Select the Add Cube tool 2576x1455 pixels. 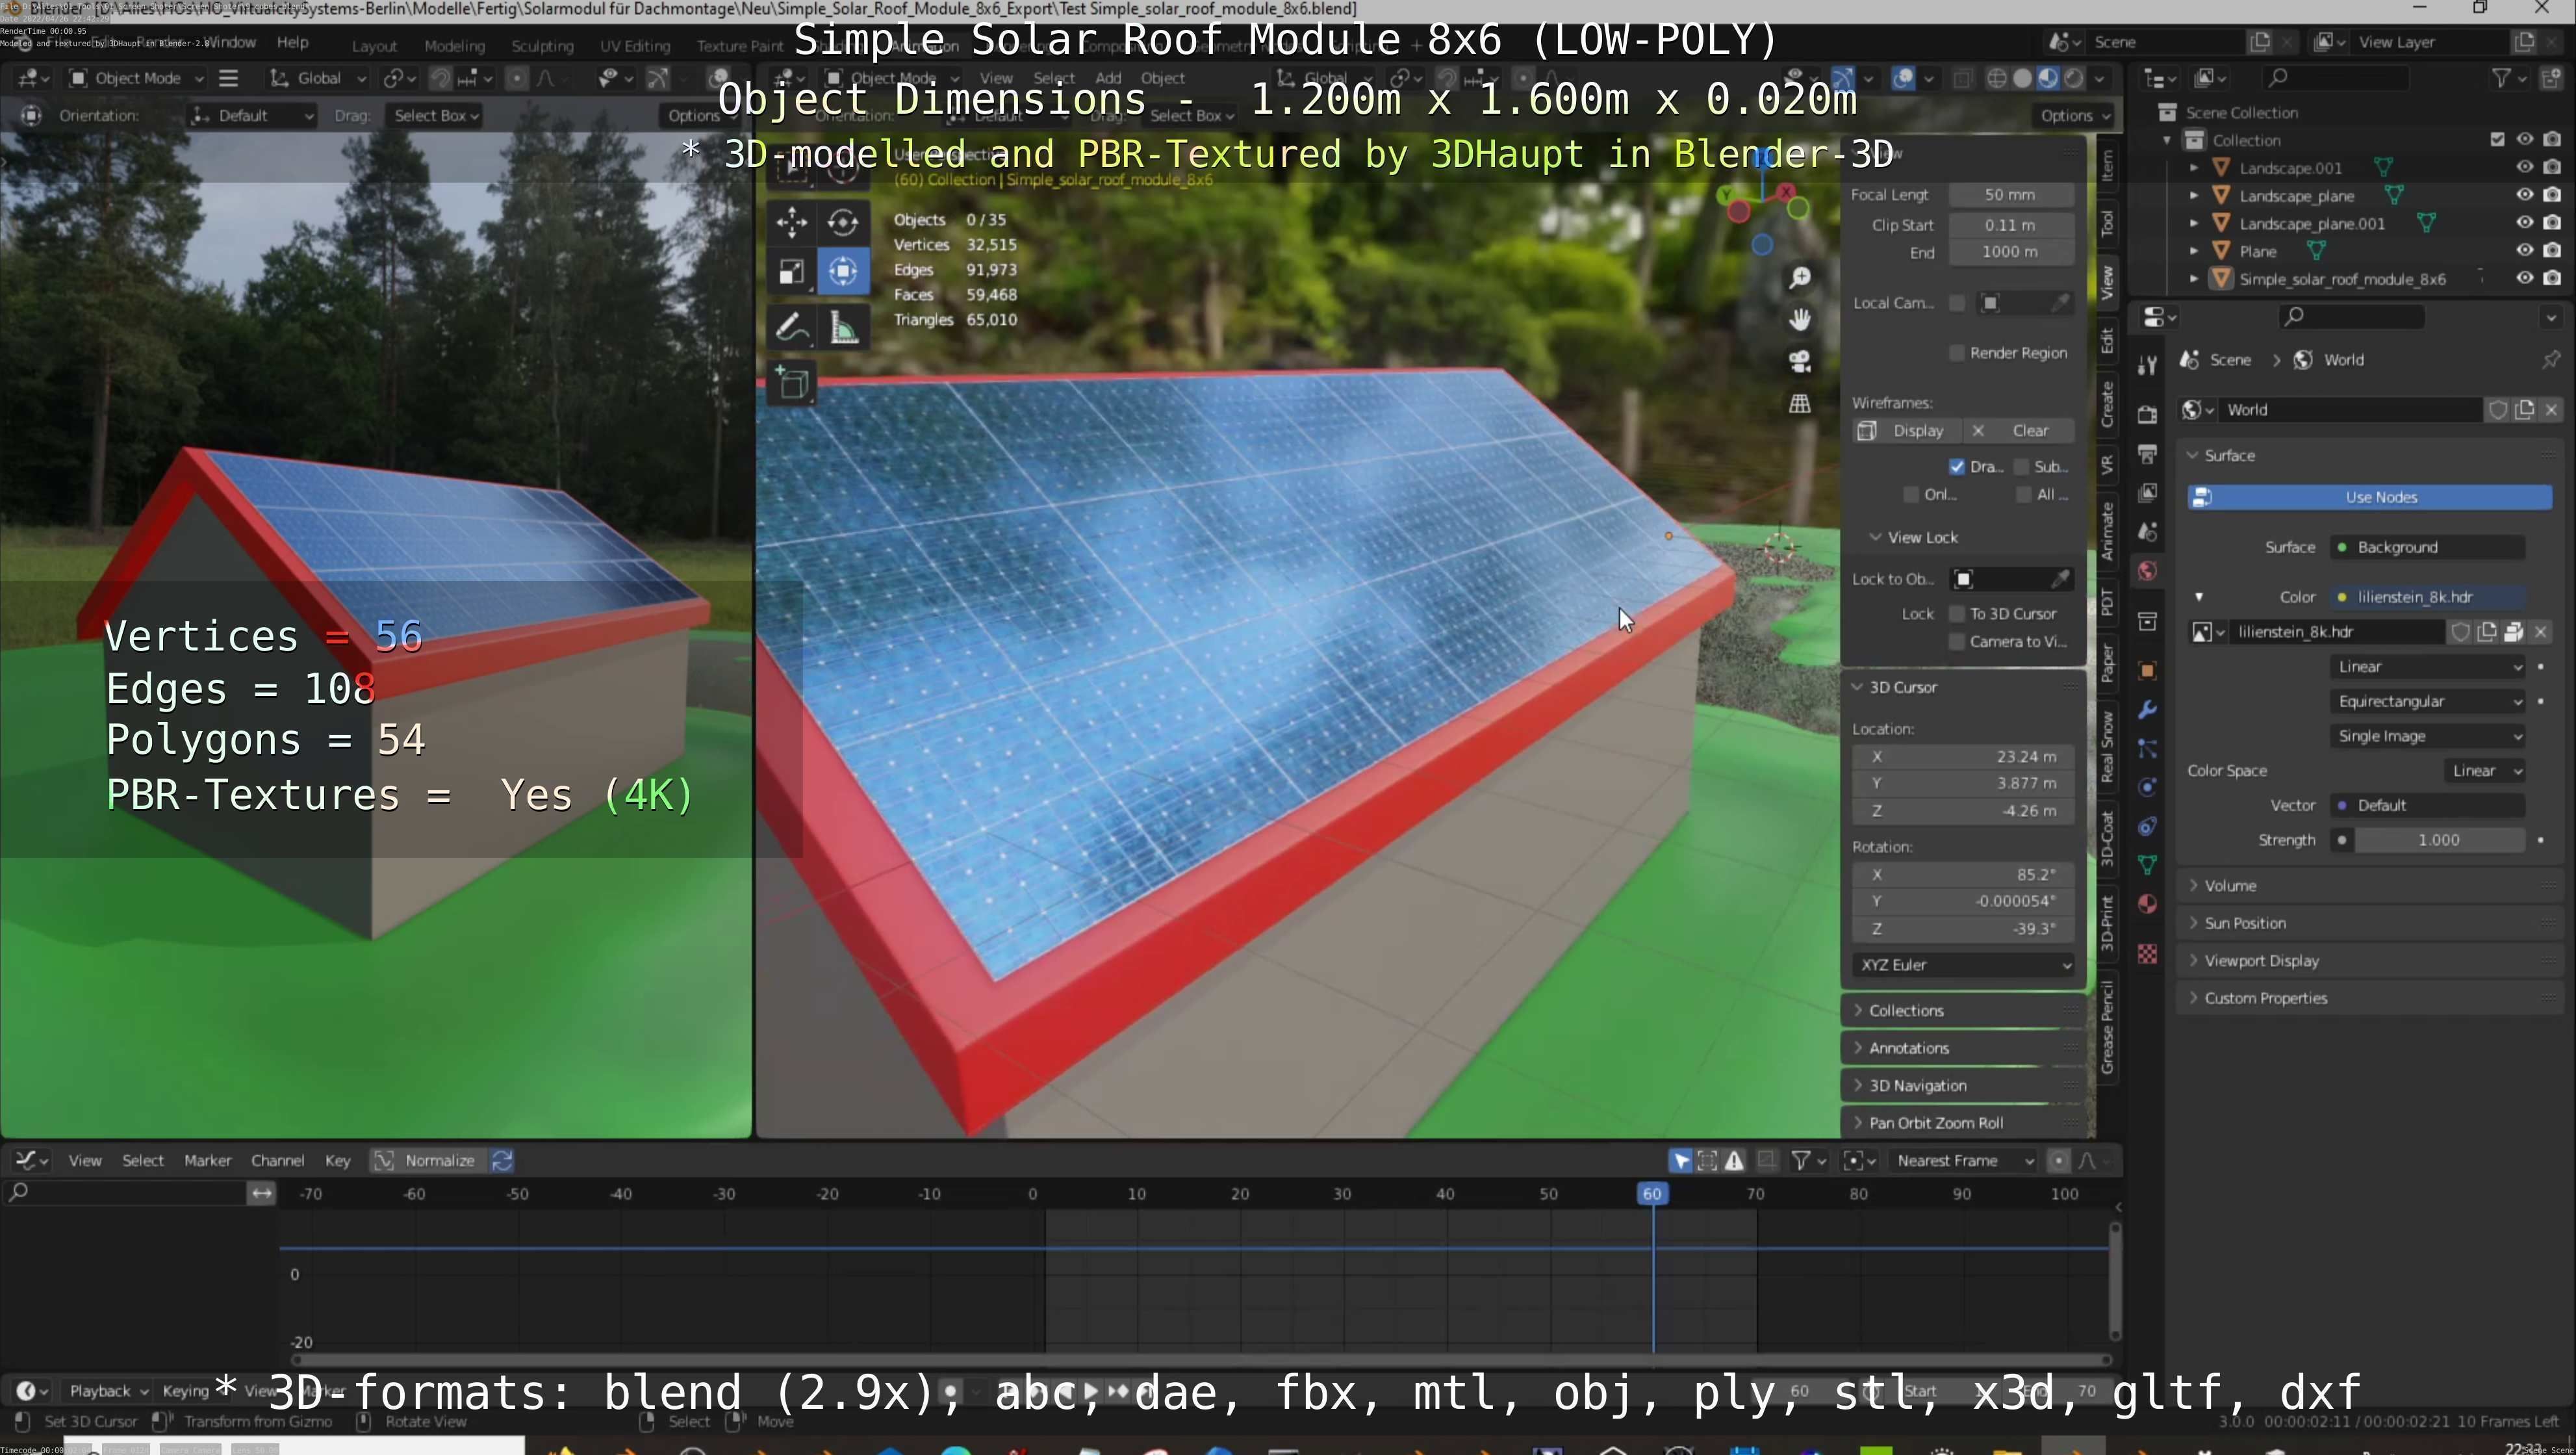point(792,383)
